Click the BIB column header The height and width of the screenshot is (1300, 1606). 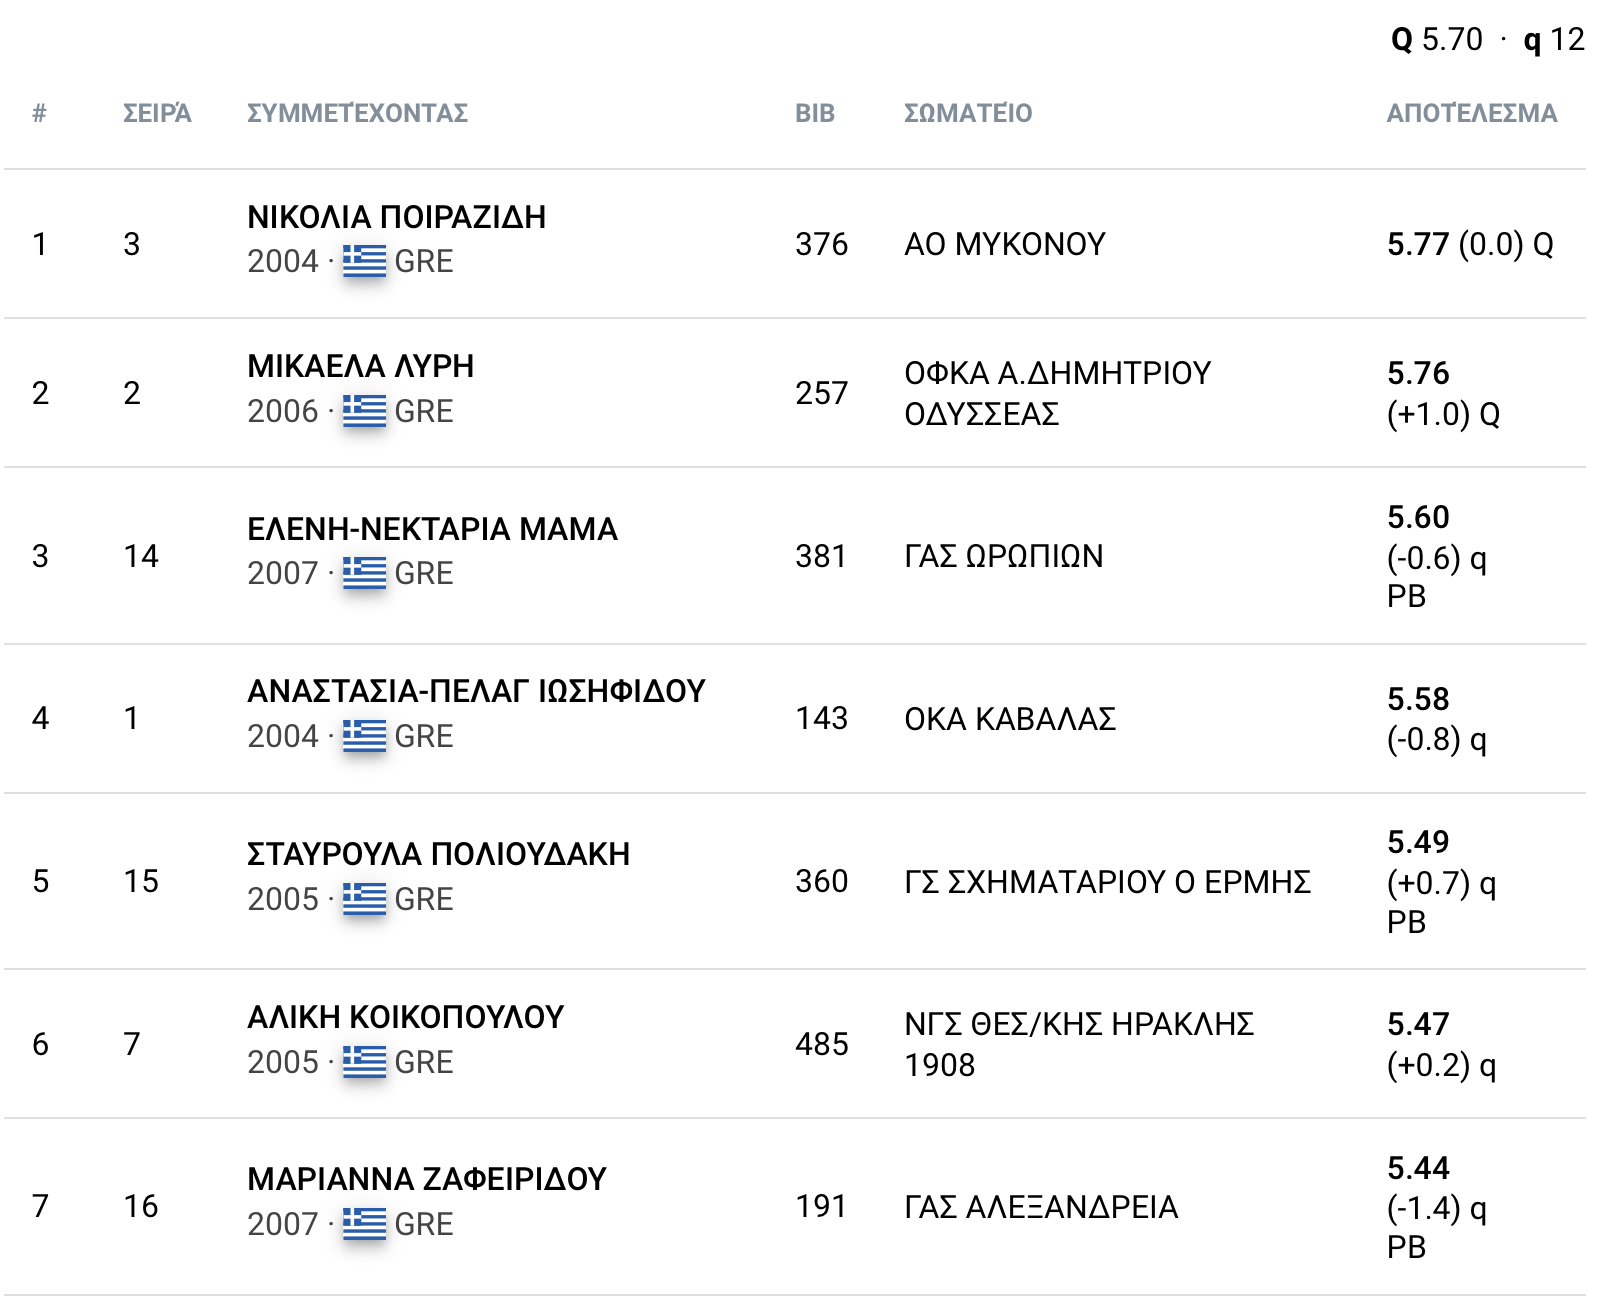pos(814,113)
